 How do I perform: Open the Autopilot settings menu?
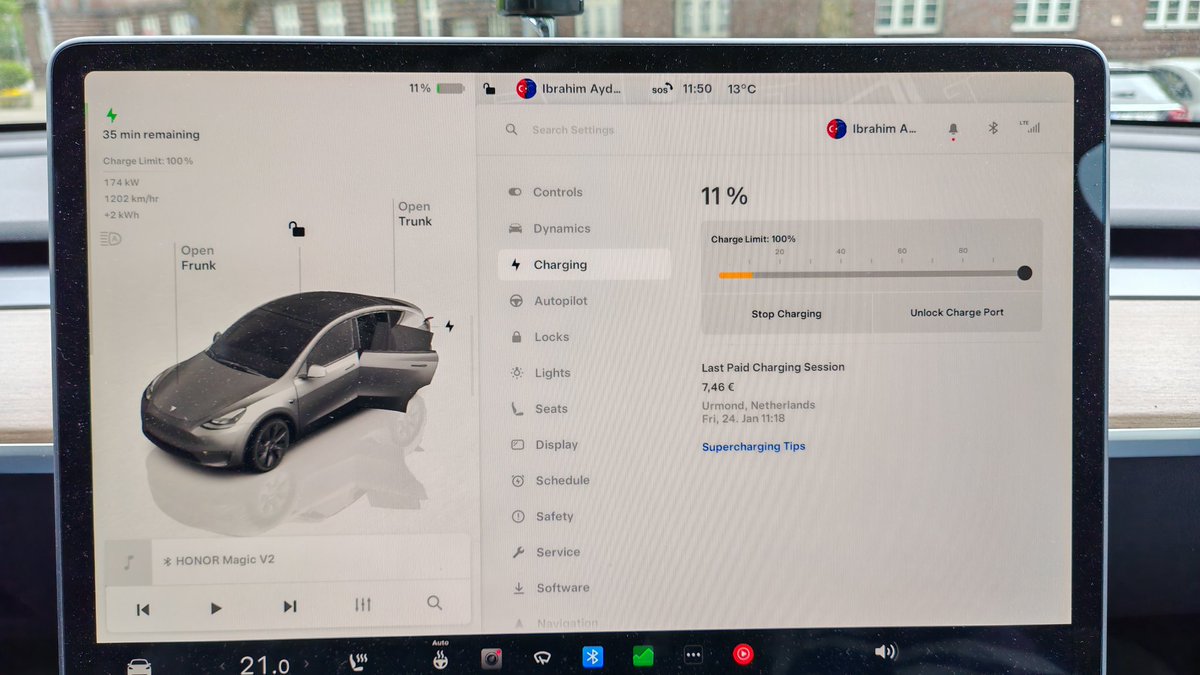pyautogui.click(x=549, y=301)
